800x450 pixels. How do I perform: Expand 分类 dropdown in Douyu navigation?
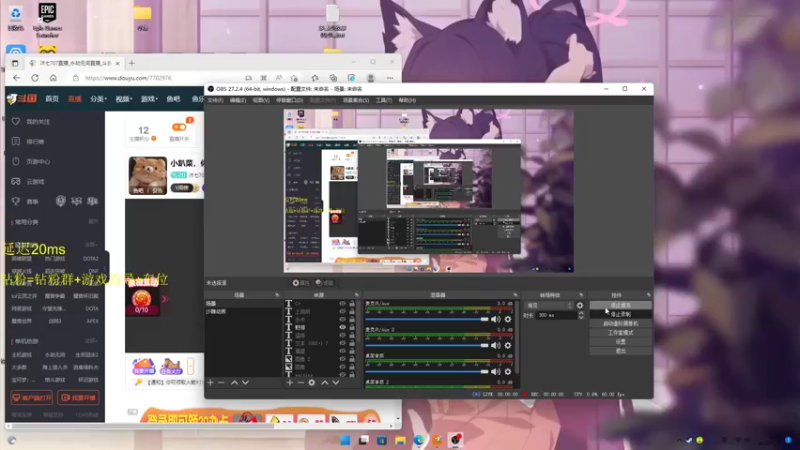(97, 98)
